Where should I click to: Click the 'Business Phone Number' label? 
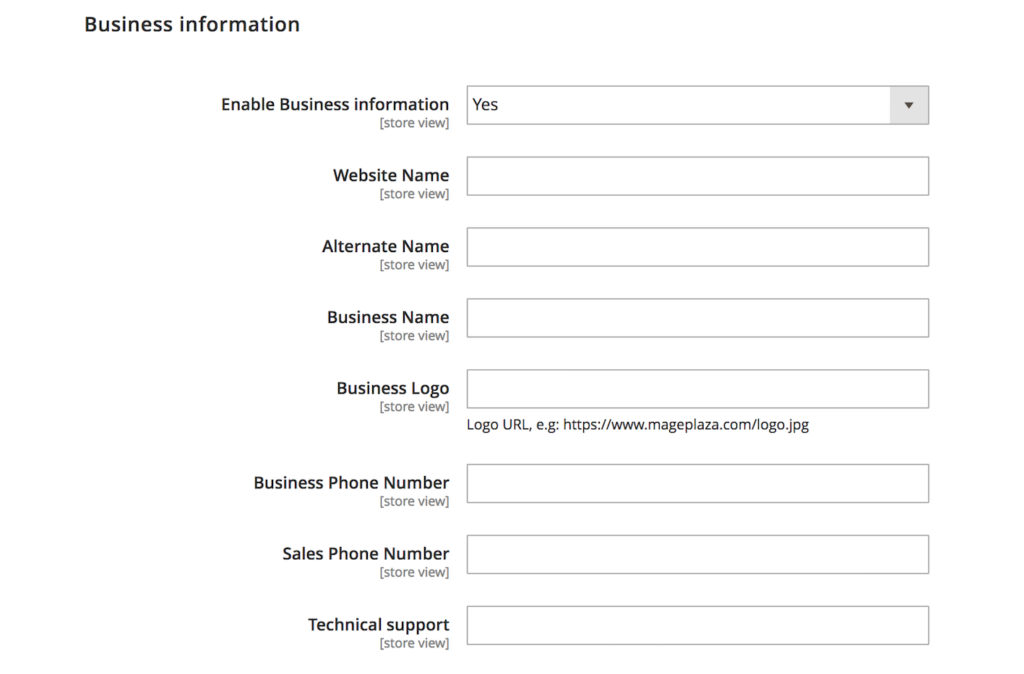(351, 483)
